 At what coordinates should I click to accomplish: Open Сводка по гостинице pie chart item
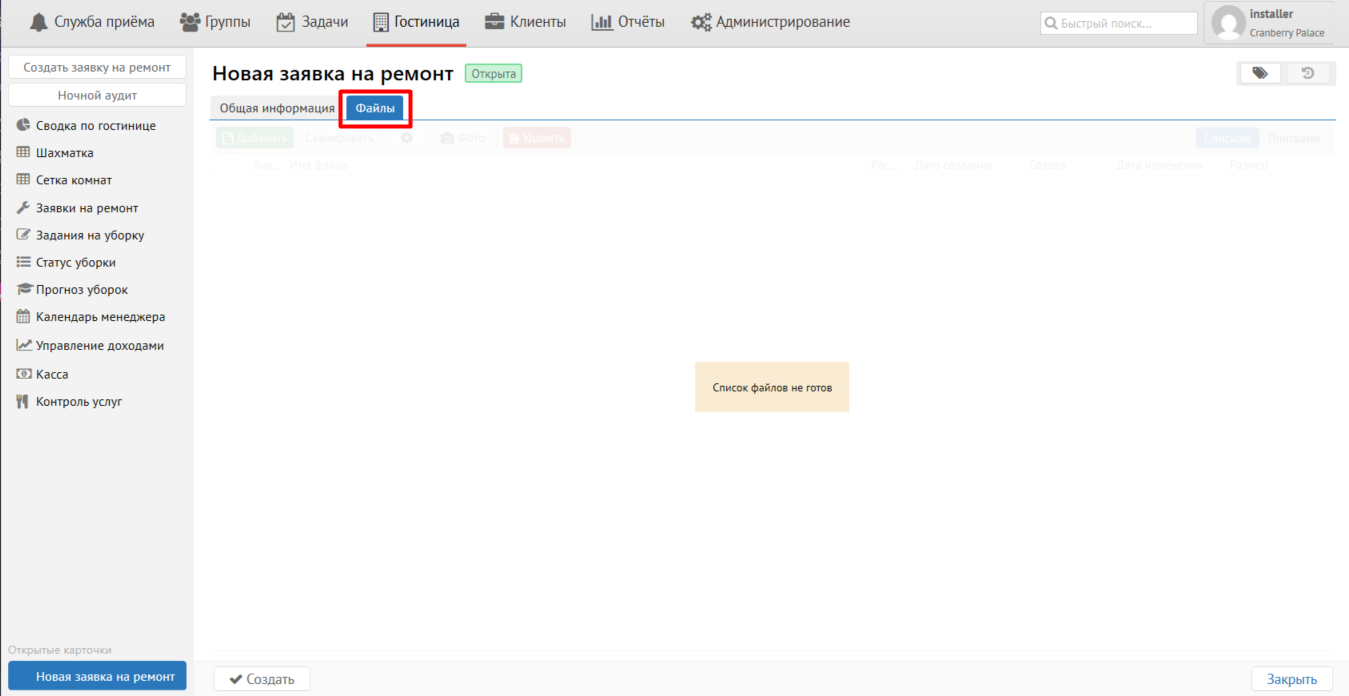(x=86, y=126)
